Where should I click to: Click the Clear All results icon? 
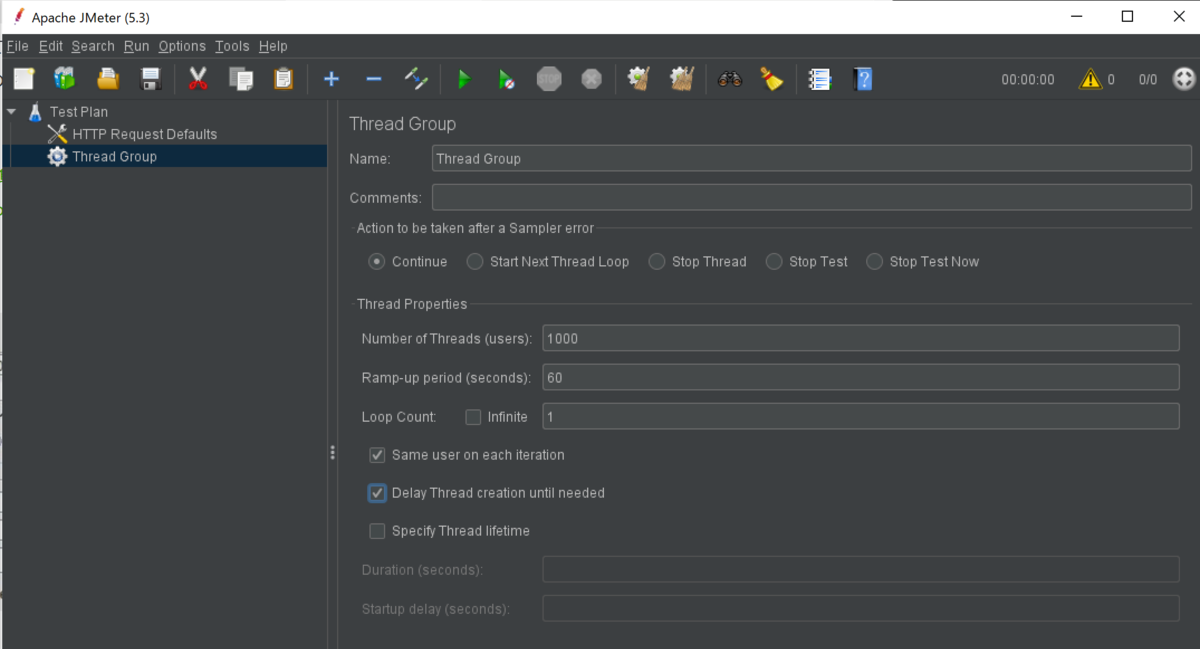pyautogui.click(x=682, y=79)
